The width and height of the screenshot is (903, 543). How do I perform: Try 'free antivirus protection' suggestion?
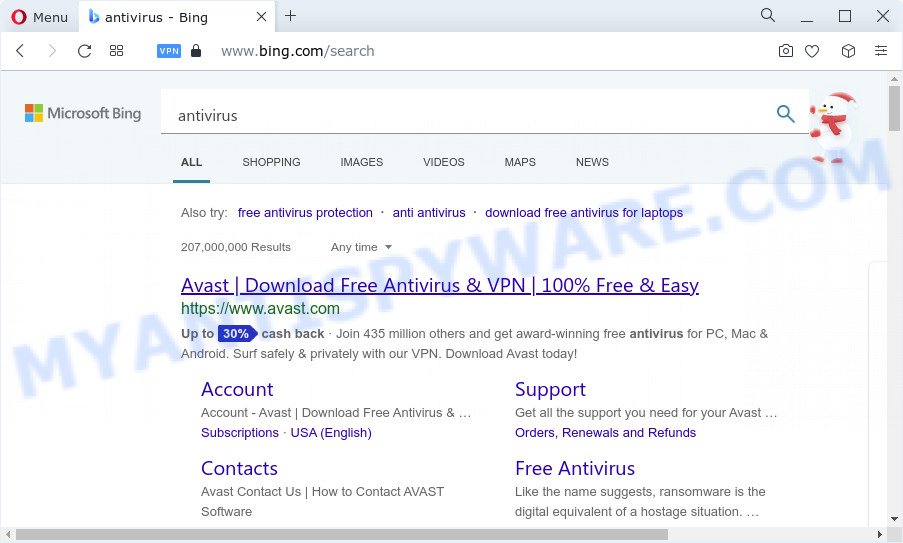pos(305,212)
